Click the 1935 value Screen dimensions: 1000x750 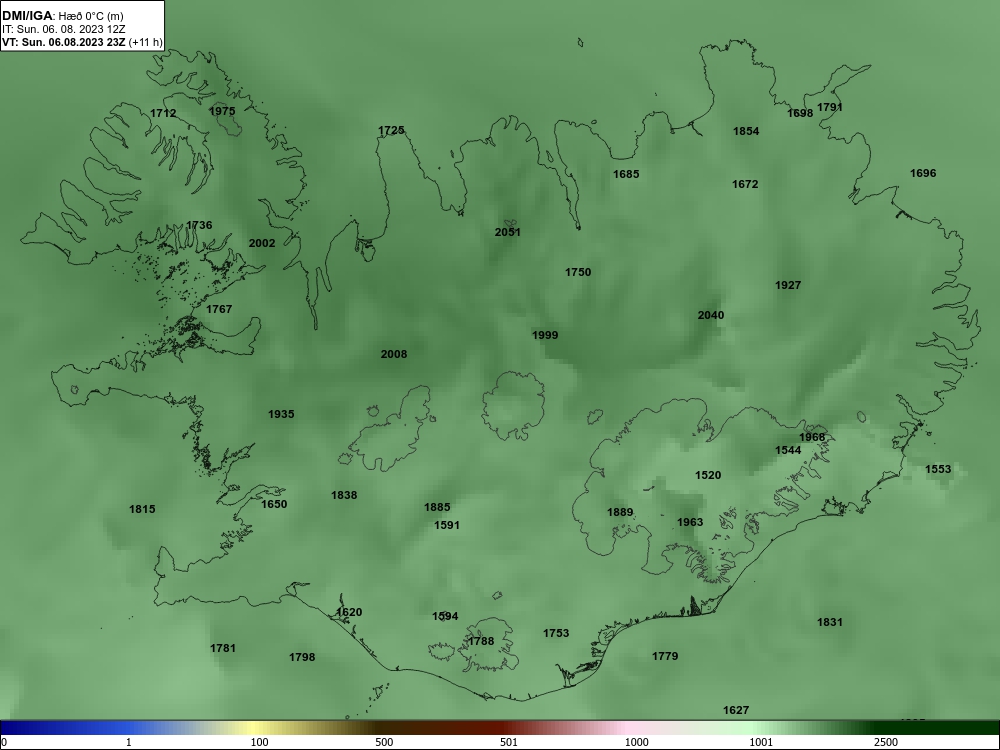point(281,415)
